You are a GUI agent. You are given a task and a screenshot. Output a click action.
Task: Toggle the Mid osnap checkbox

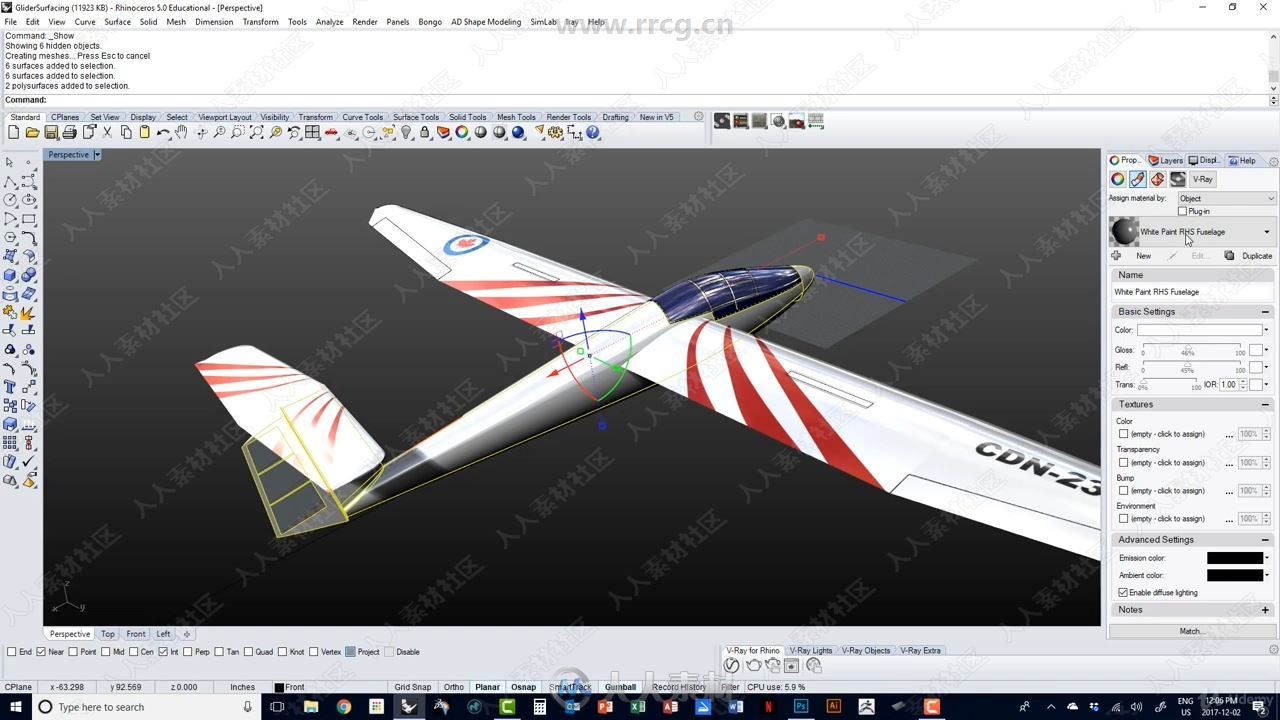point(105,652)
